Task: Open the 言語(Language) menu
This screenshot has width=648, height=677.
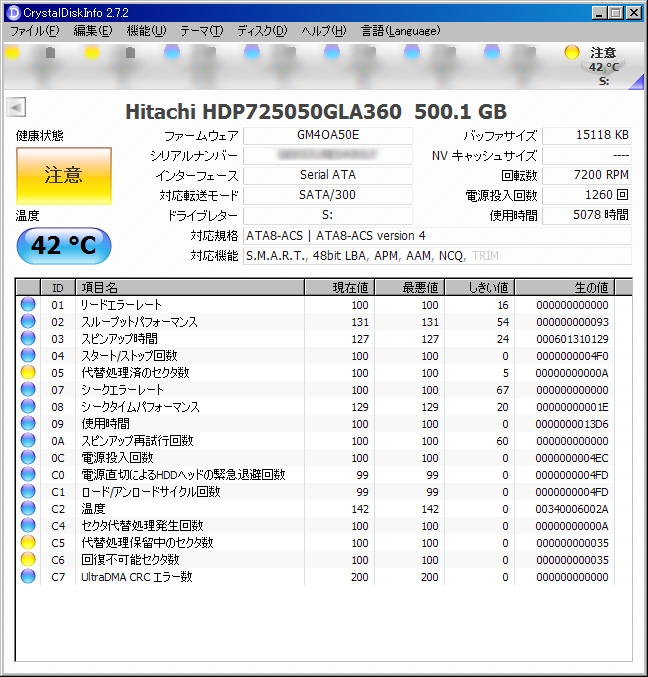Action: point(401,31)
